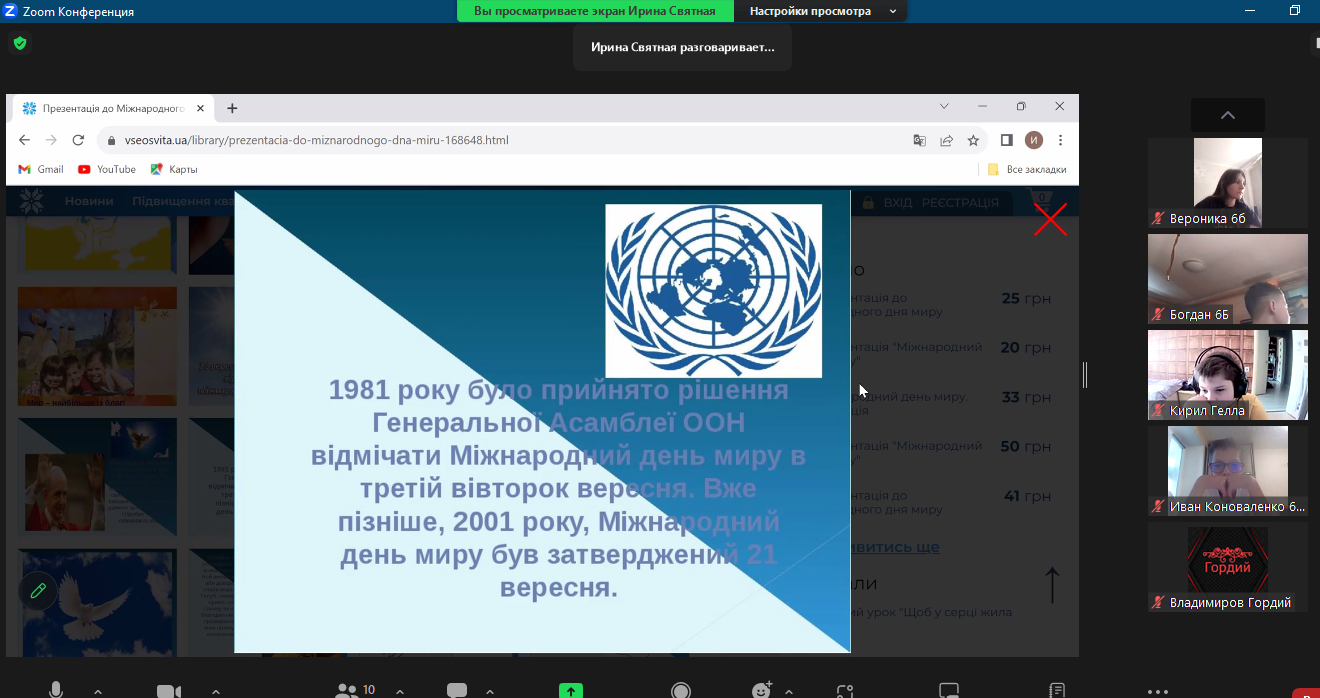Image resolution: width=1320 pixels, height=698 pixels.
Task: Open the YouTube bookmark
Action: click(x=107, y=169)
